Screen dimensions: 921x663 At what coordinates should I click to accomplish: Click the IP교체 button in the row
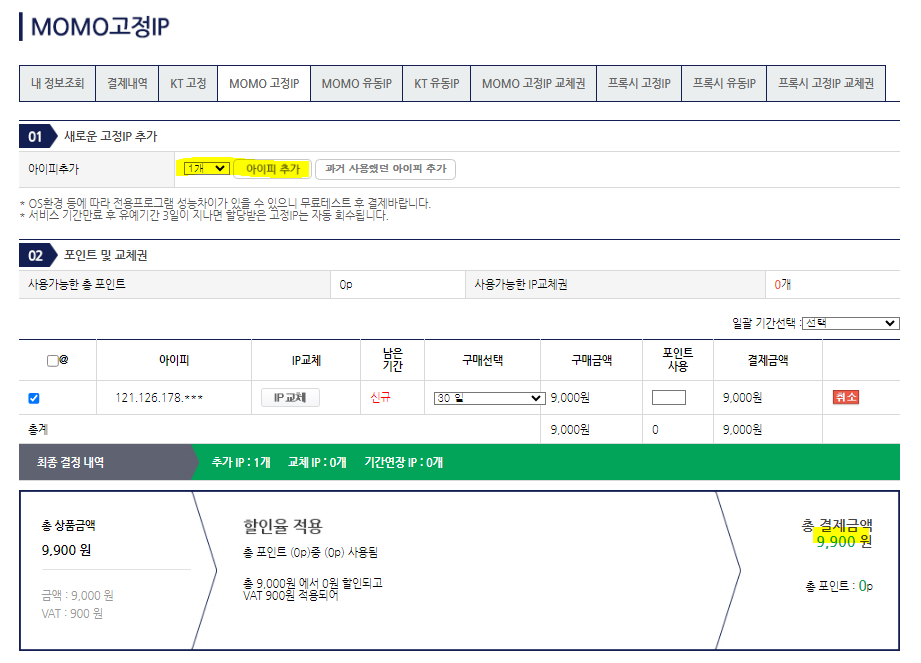290,398
